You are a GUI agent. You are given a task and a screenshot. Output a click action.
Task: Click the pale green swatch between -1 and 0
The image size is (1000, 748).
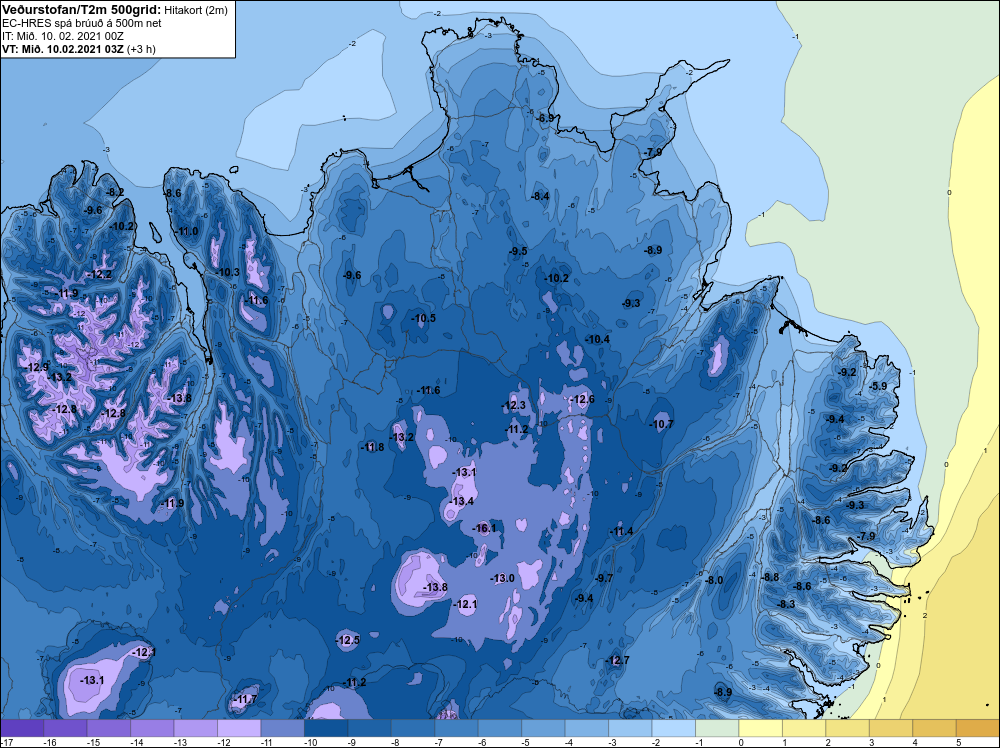[717, 728]
